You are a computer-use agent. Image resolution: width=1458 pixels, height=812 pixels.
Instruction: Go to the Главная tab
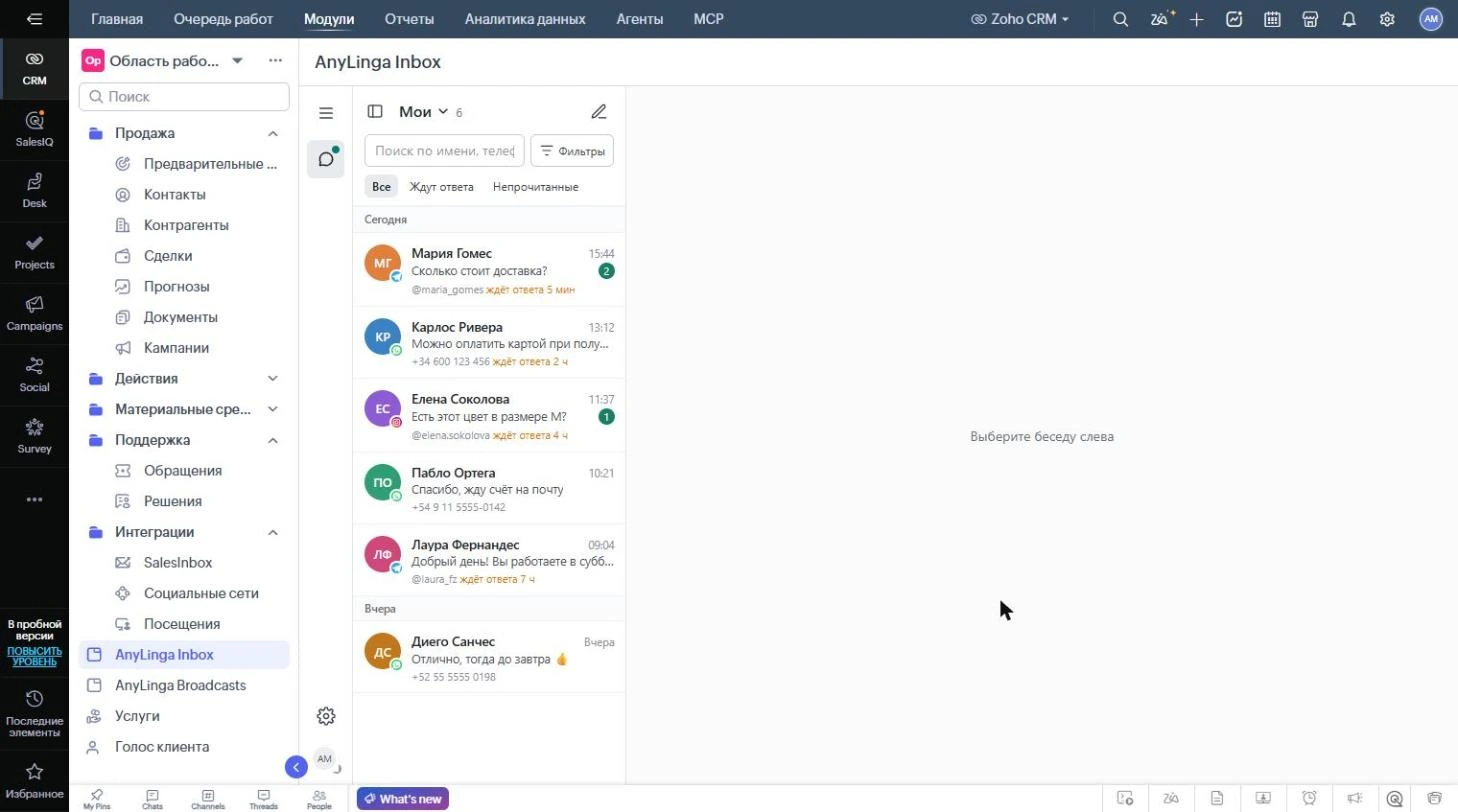(x=117, y=19)
